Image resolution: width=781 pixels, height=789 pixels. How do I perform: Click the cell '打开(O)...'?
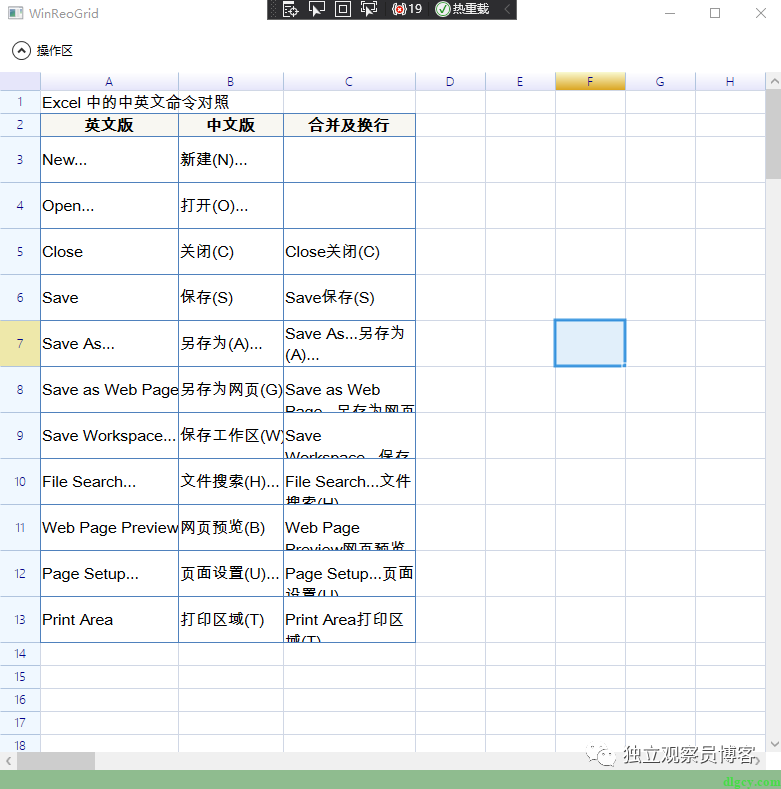tap(230, 206)
